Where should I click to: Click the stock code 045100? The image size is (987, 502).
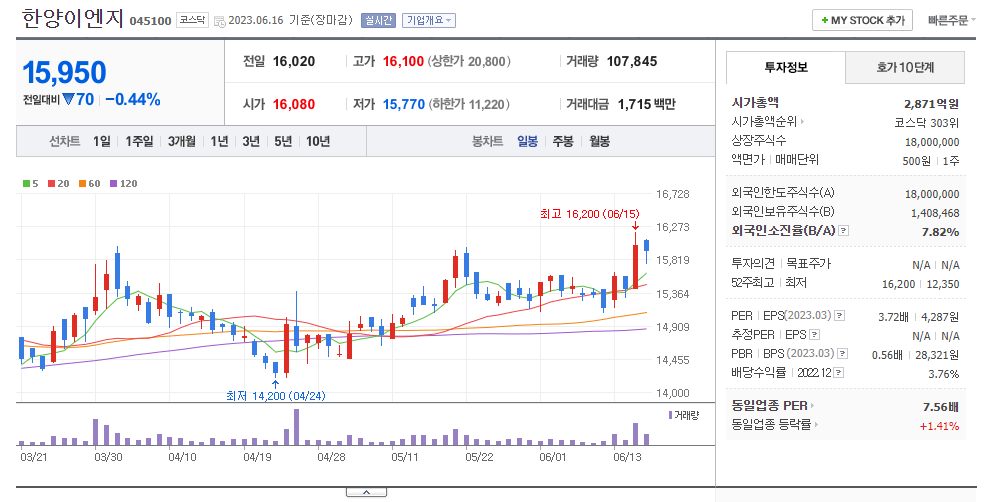pos(150,21)
